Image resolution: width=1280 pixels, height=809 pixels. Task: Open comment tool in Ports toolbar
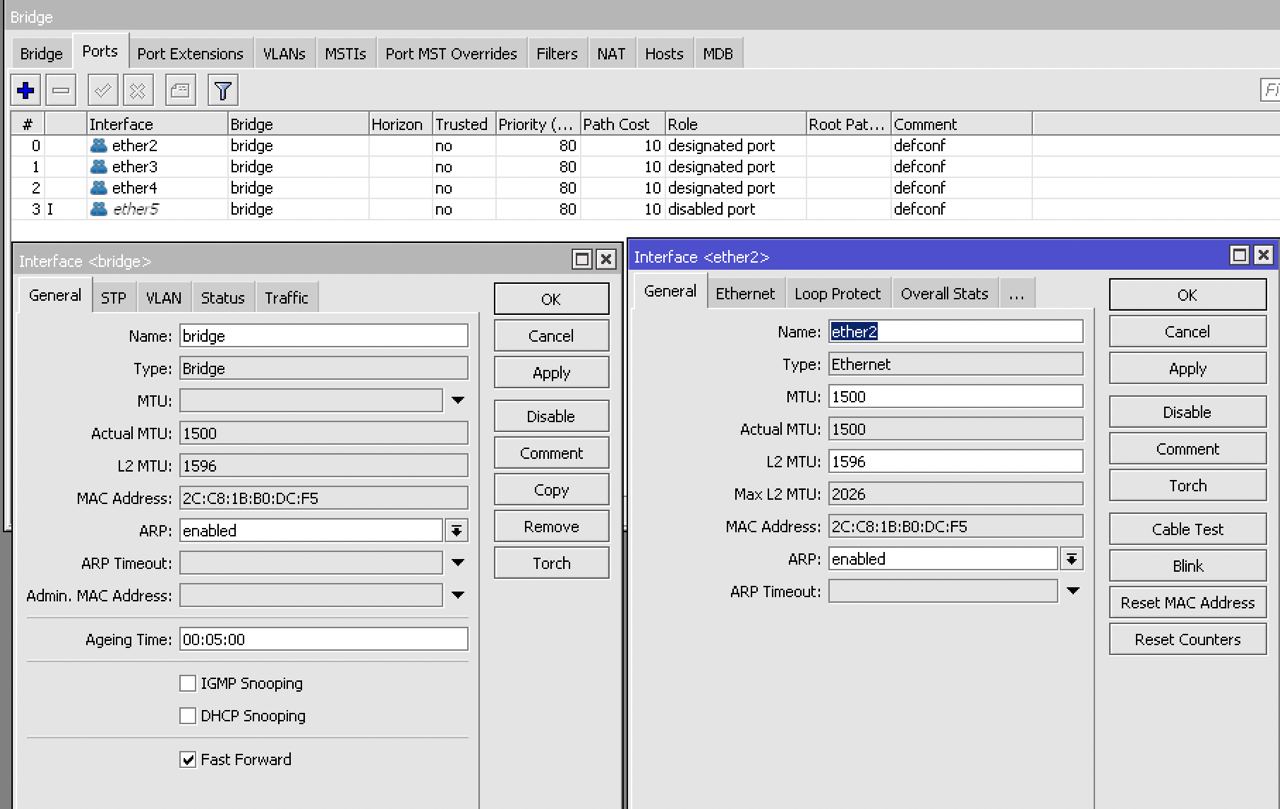tap(180, 91)
